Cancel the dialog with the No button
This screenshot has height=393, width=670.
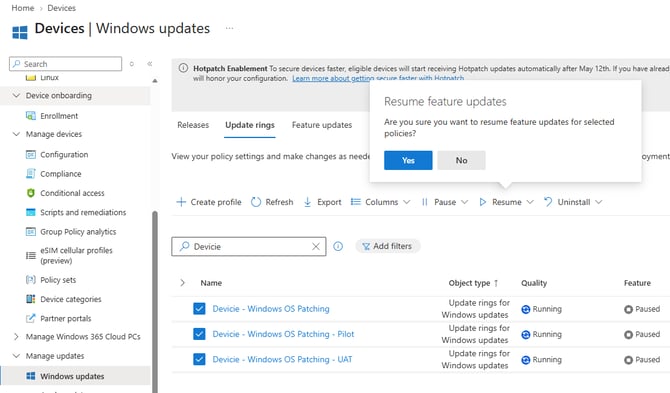pos(461,160)
